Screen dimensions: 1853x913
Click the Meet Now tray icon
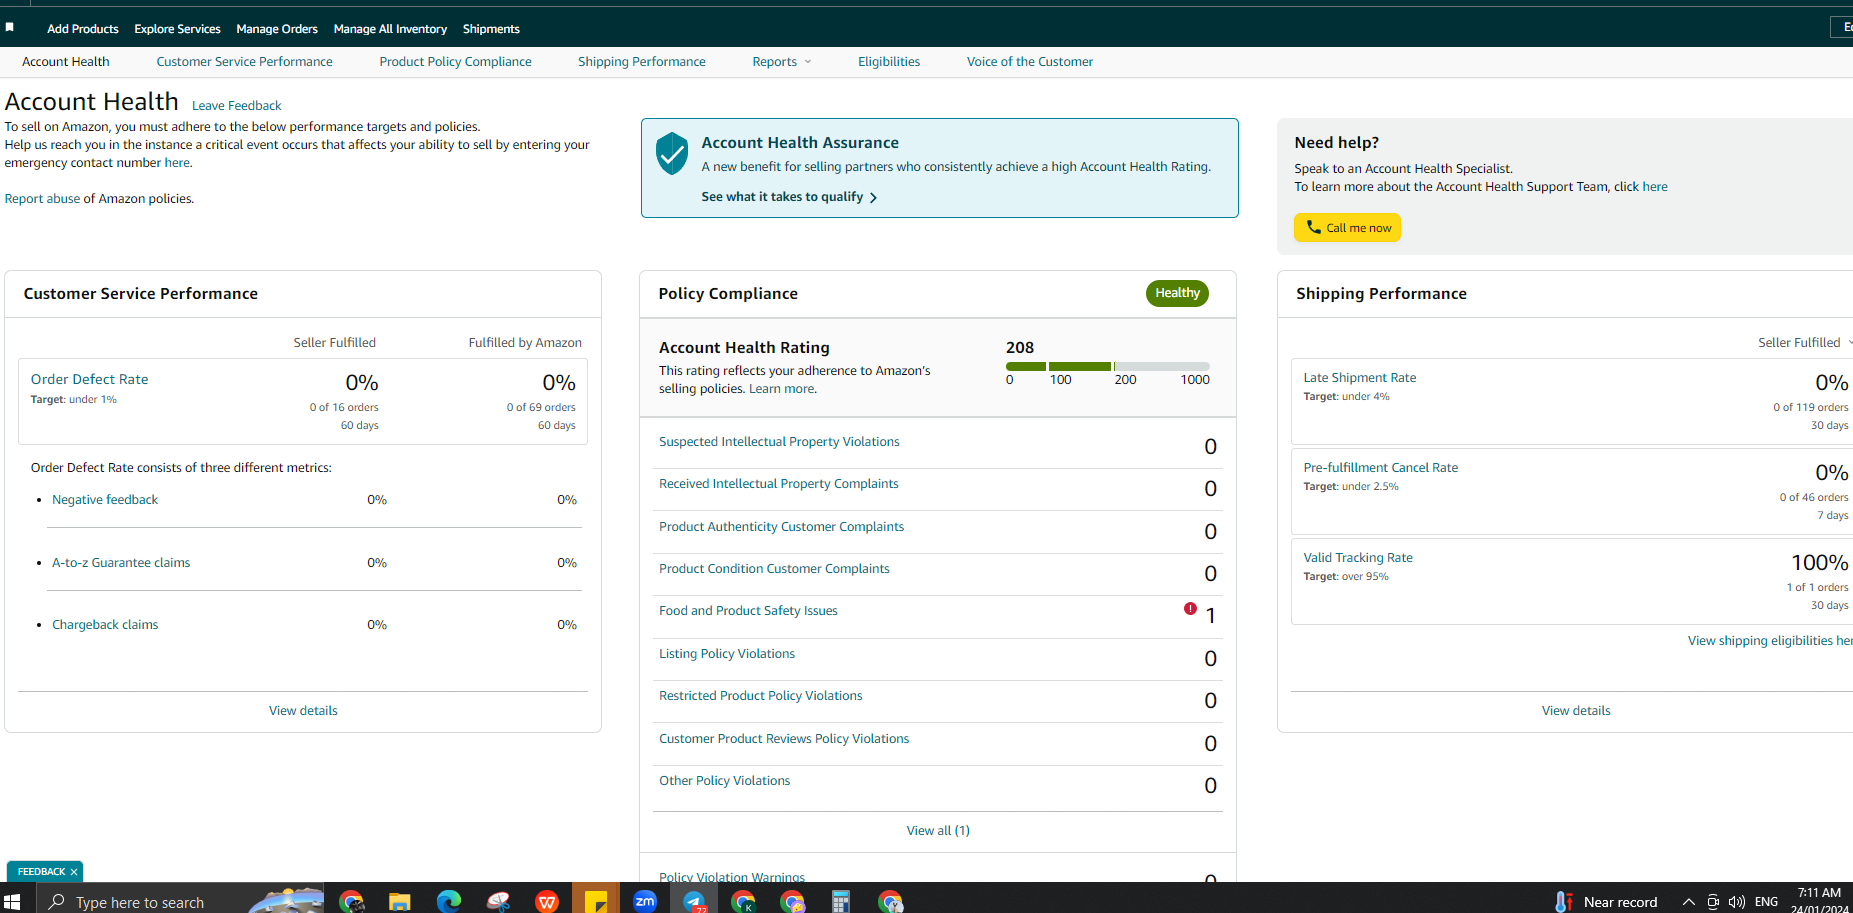click(1713, 901)
